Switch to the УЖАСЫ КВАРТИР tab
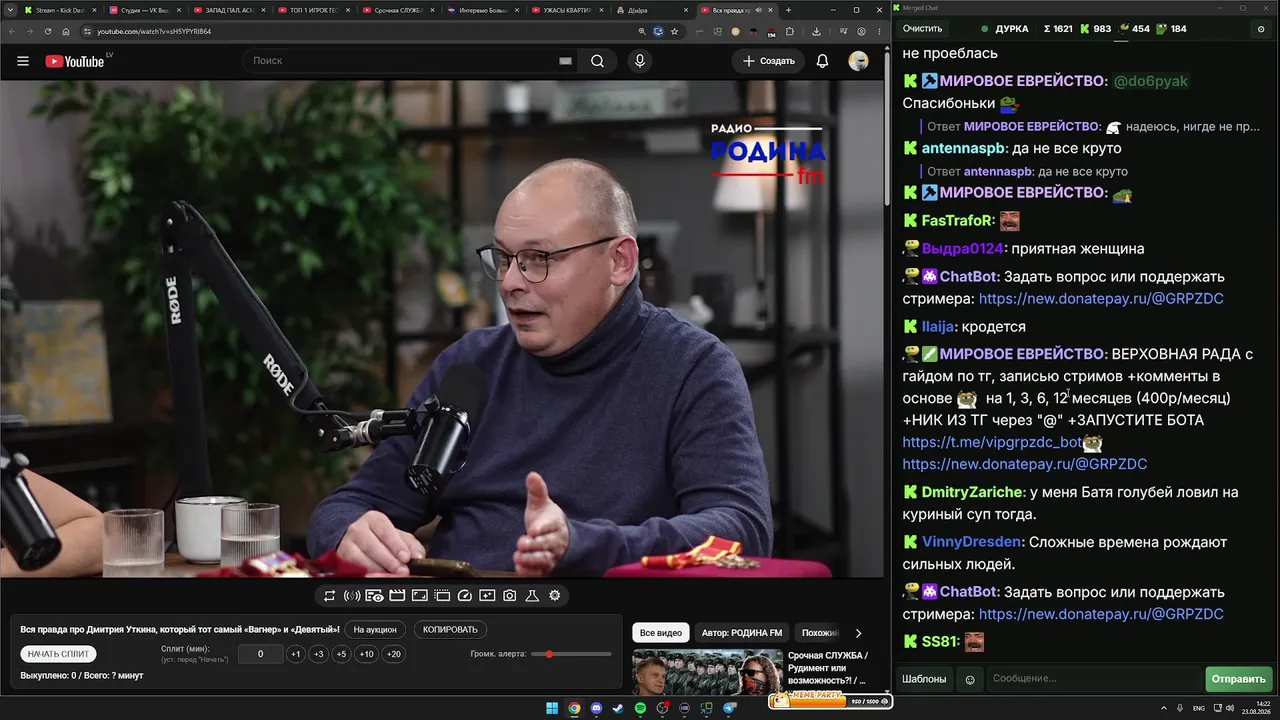Viewport: 1280px width, 720px height. point(567,10)
